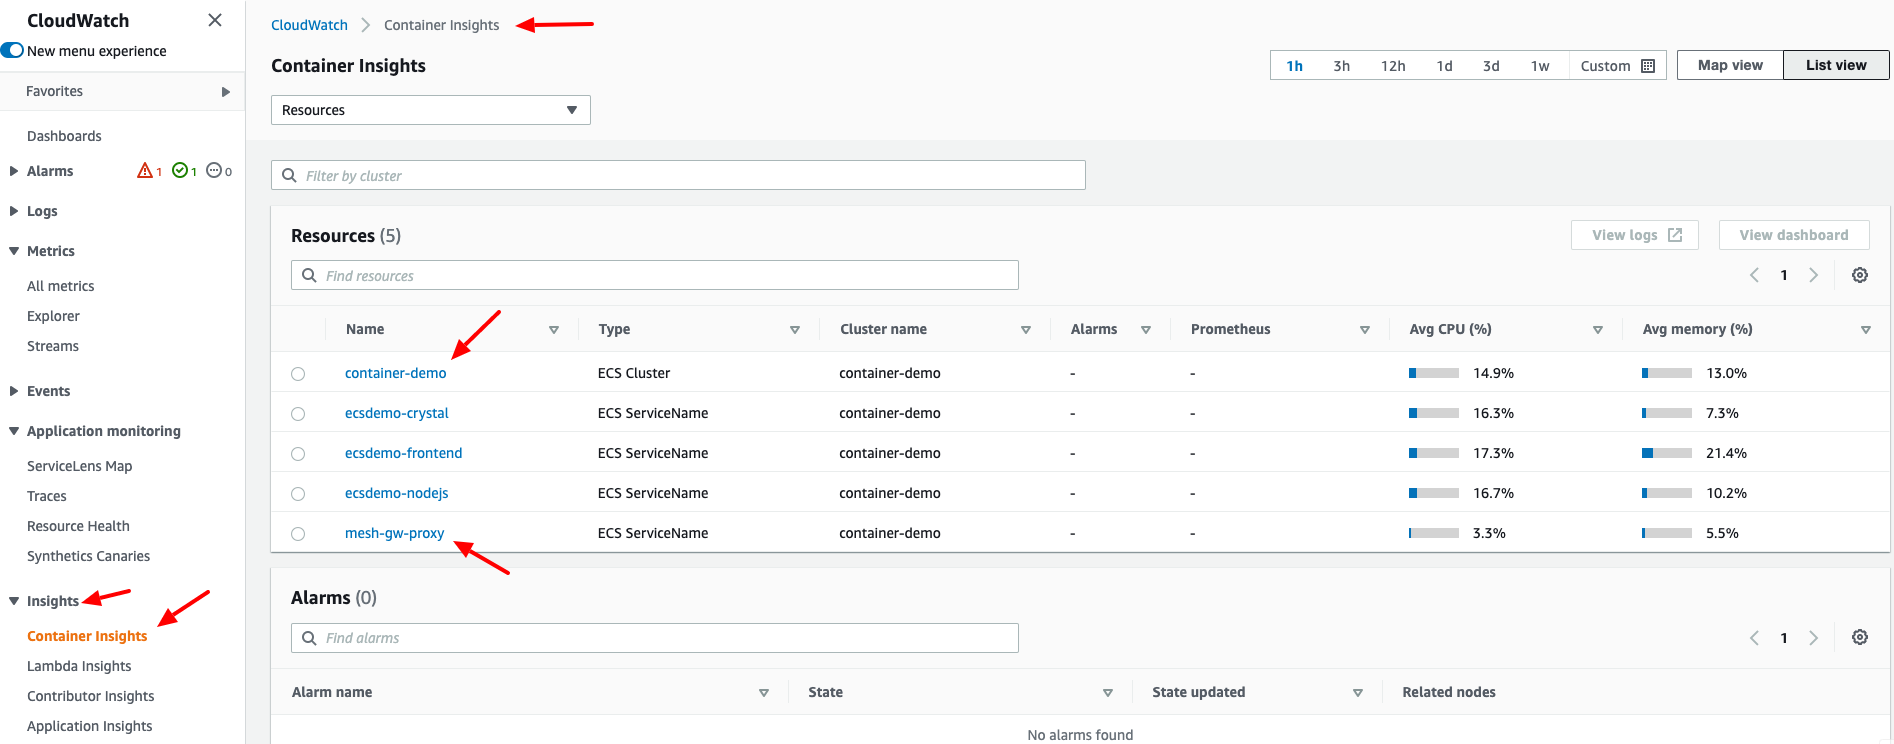Set time range to 12h
Viewport: 1894px width, 744px height.
point(1393,66)
